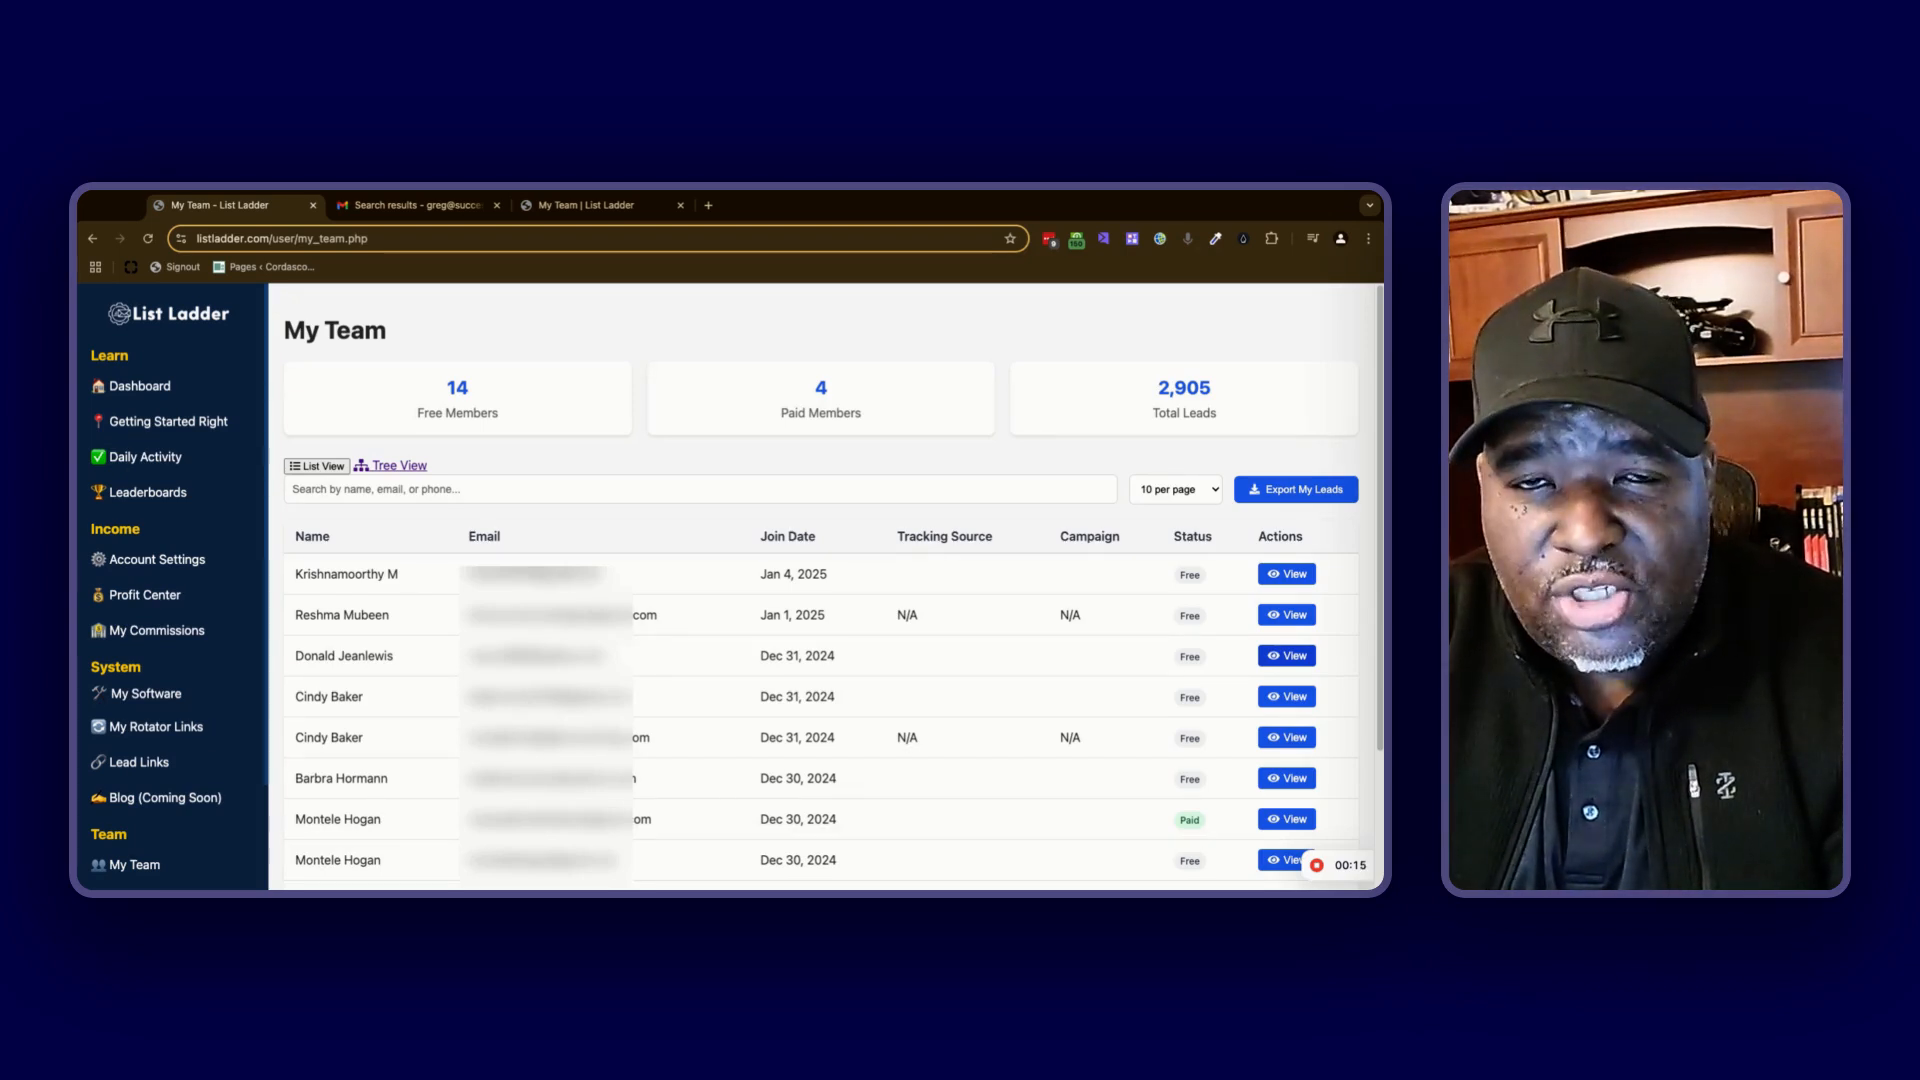The image size is (1920, 1080).
Task: Open the Extensions puzzle icon
Action: click(1271, 239)
